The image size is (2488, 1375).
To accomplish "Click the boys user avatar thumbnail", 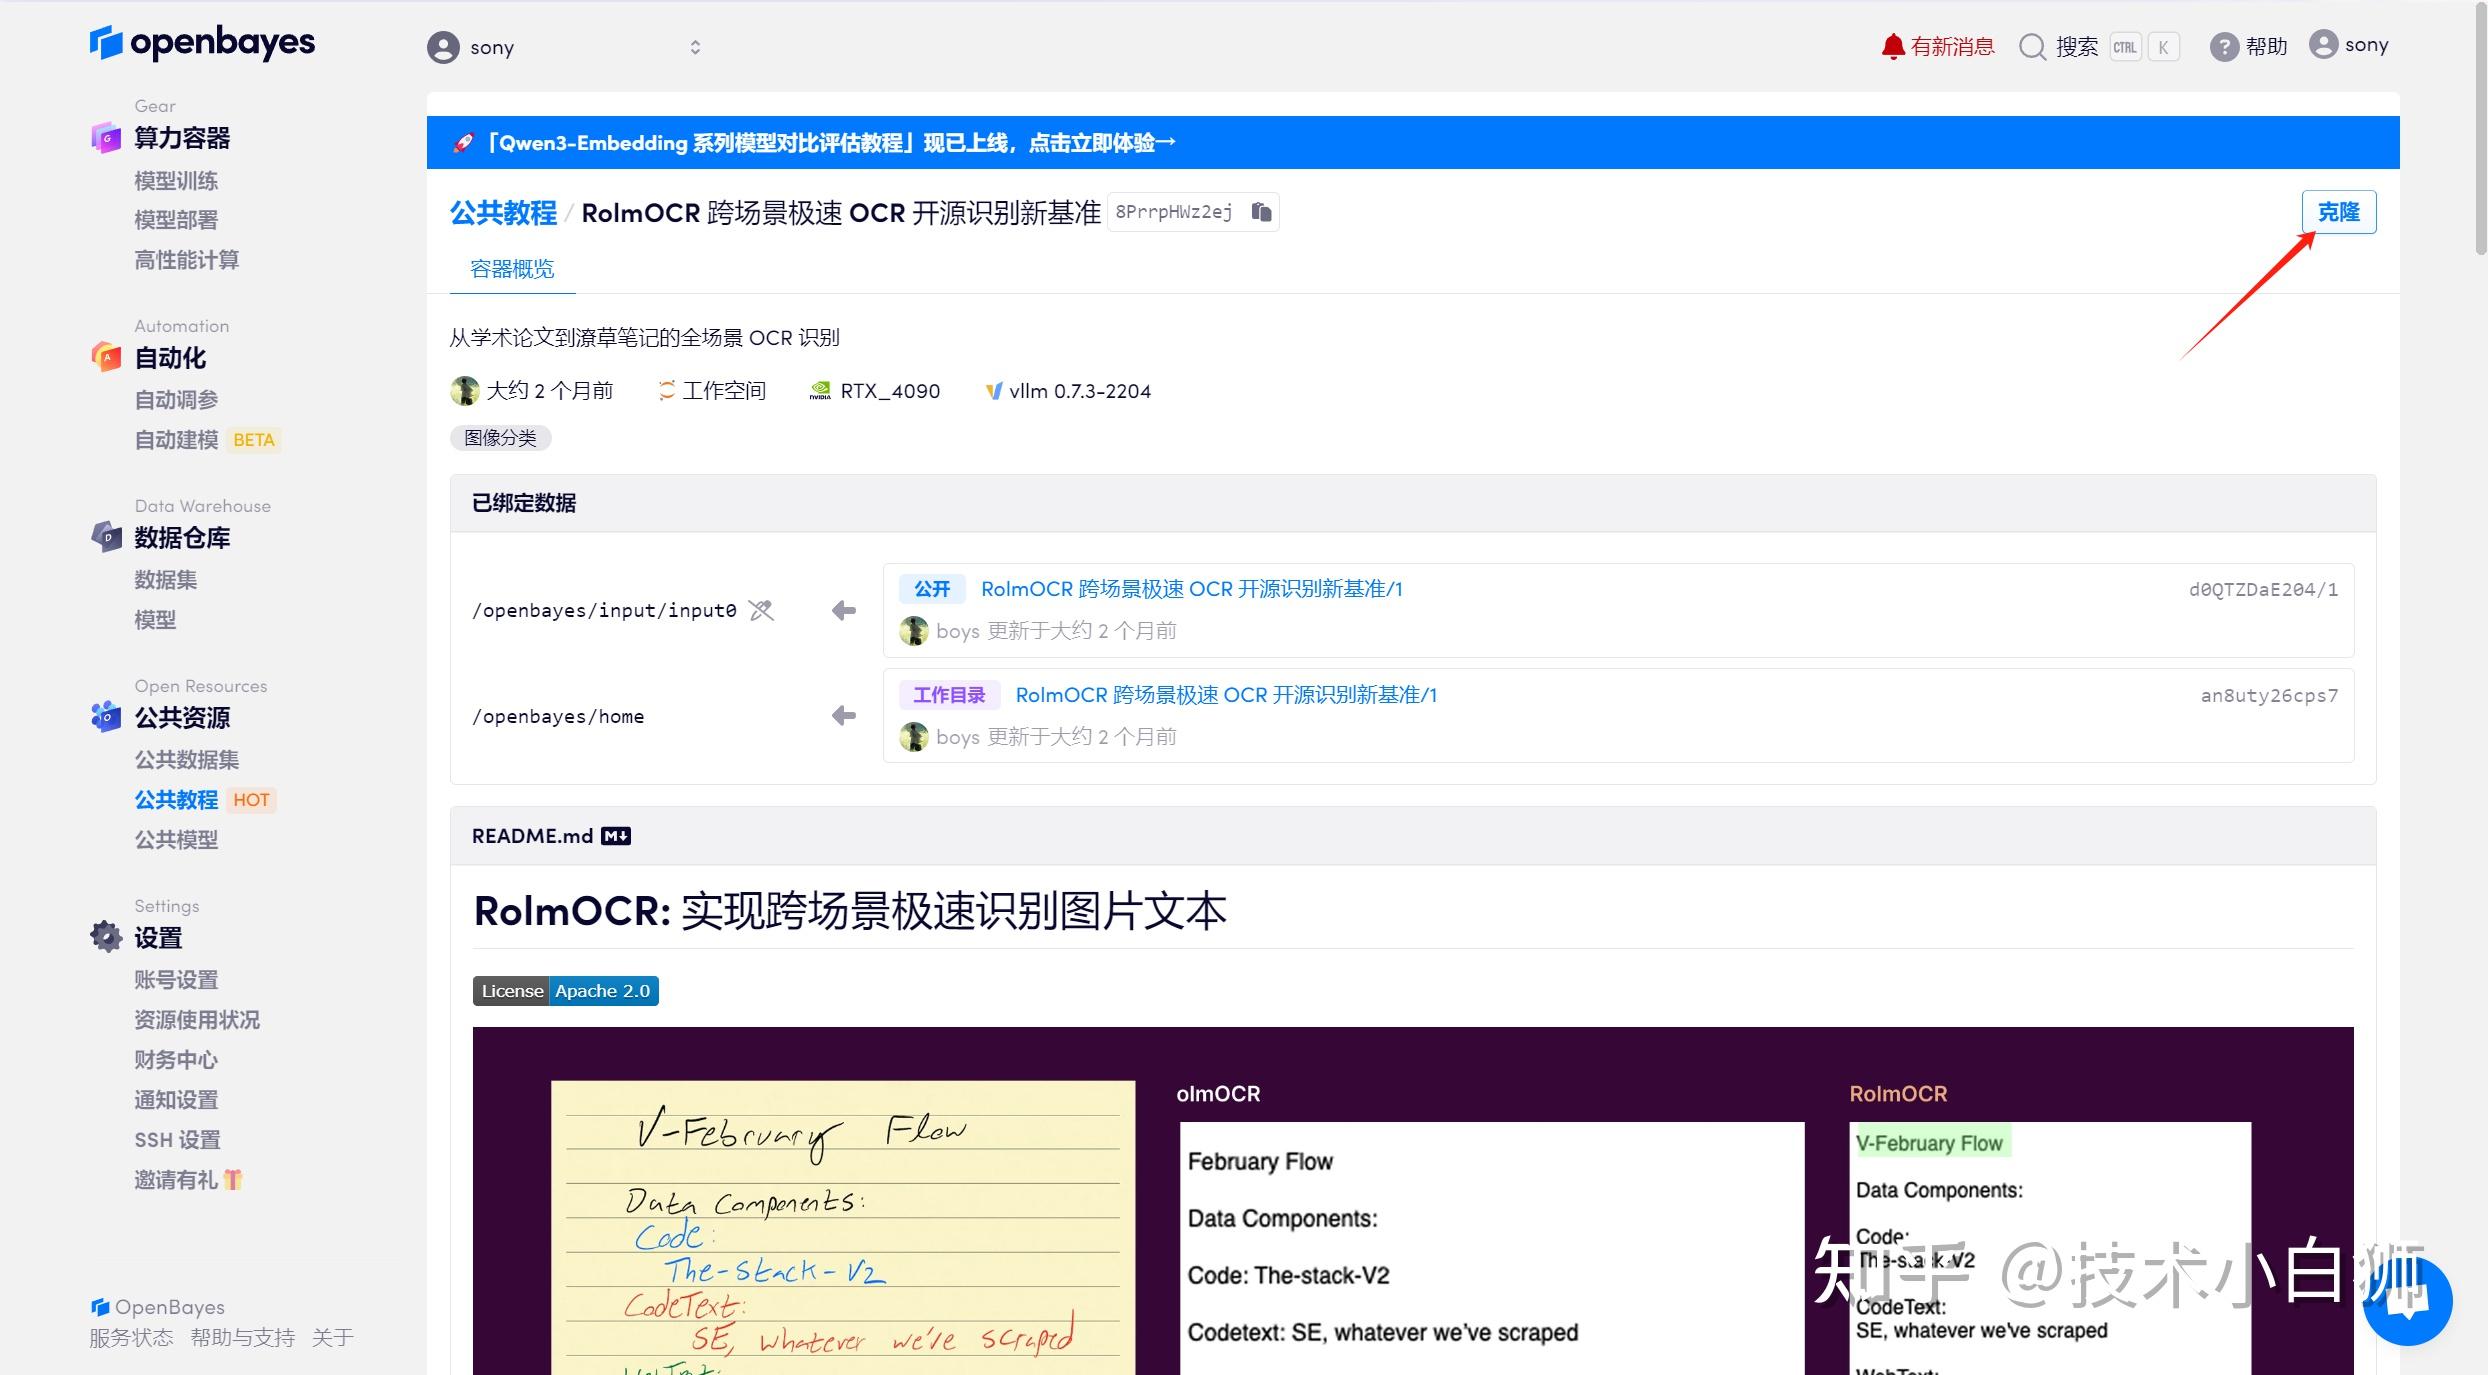I will (913, 630).
